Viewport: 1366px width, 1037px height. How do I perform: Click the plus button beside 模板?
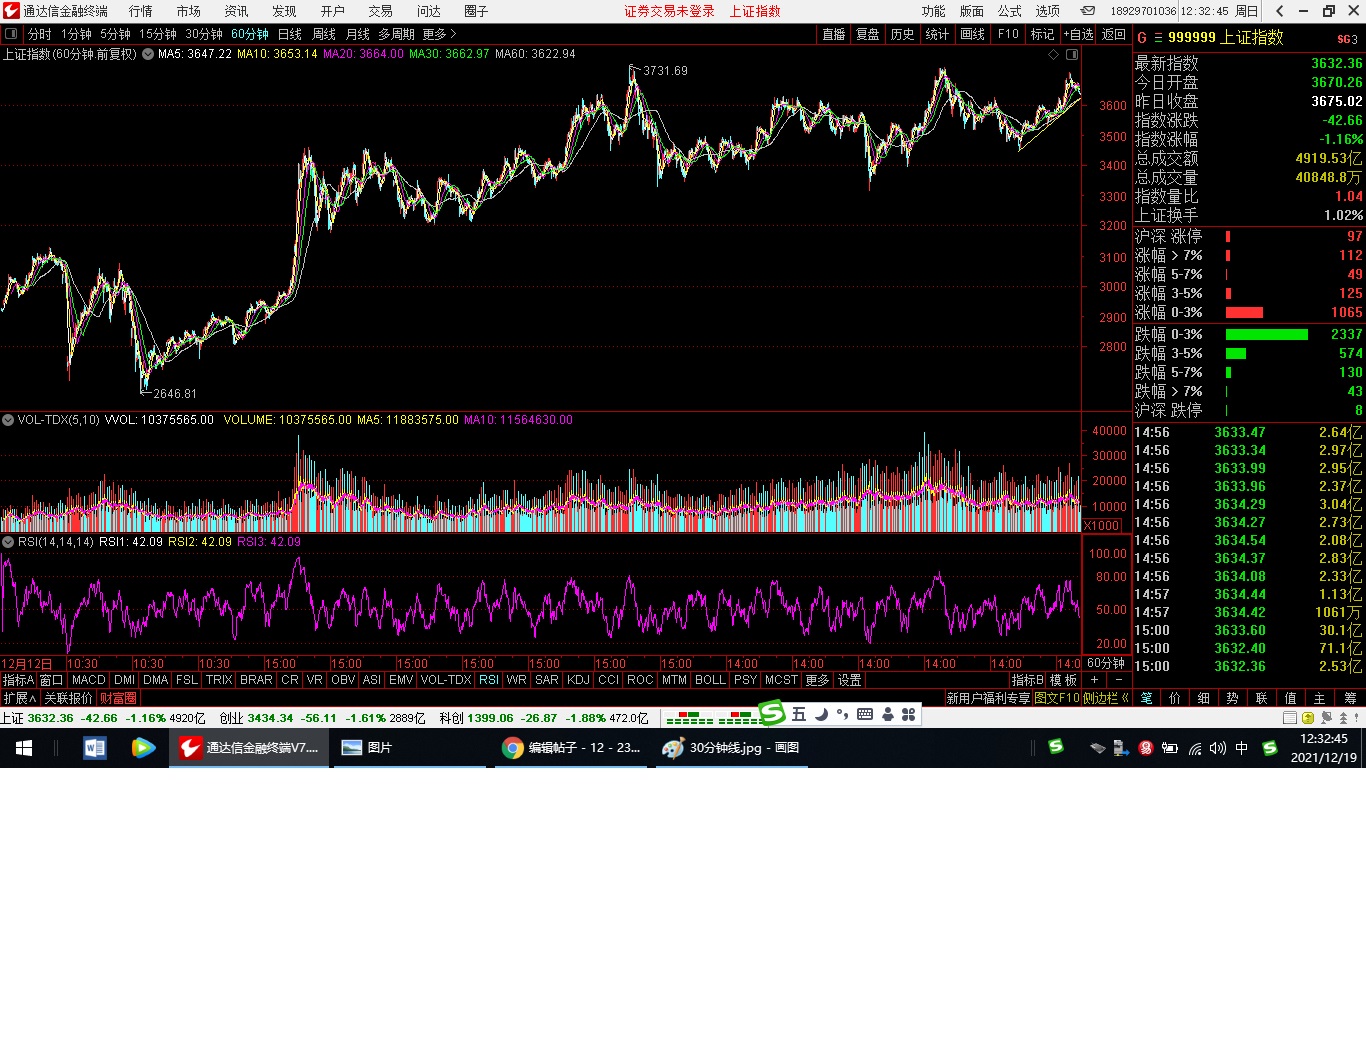coord(1094,680)
